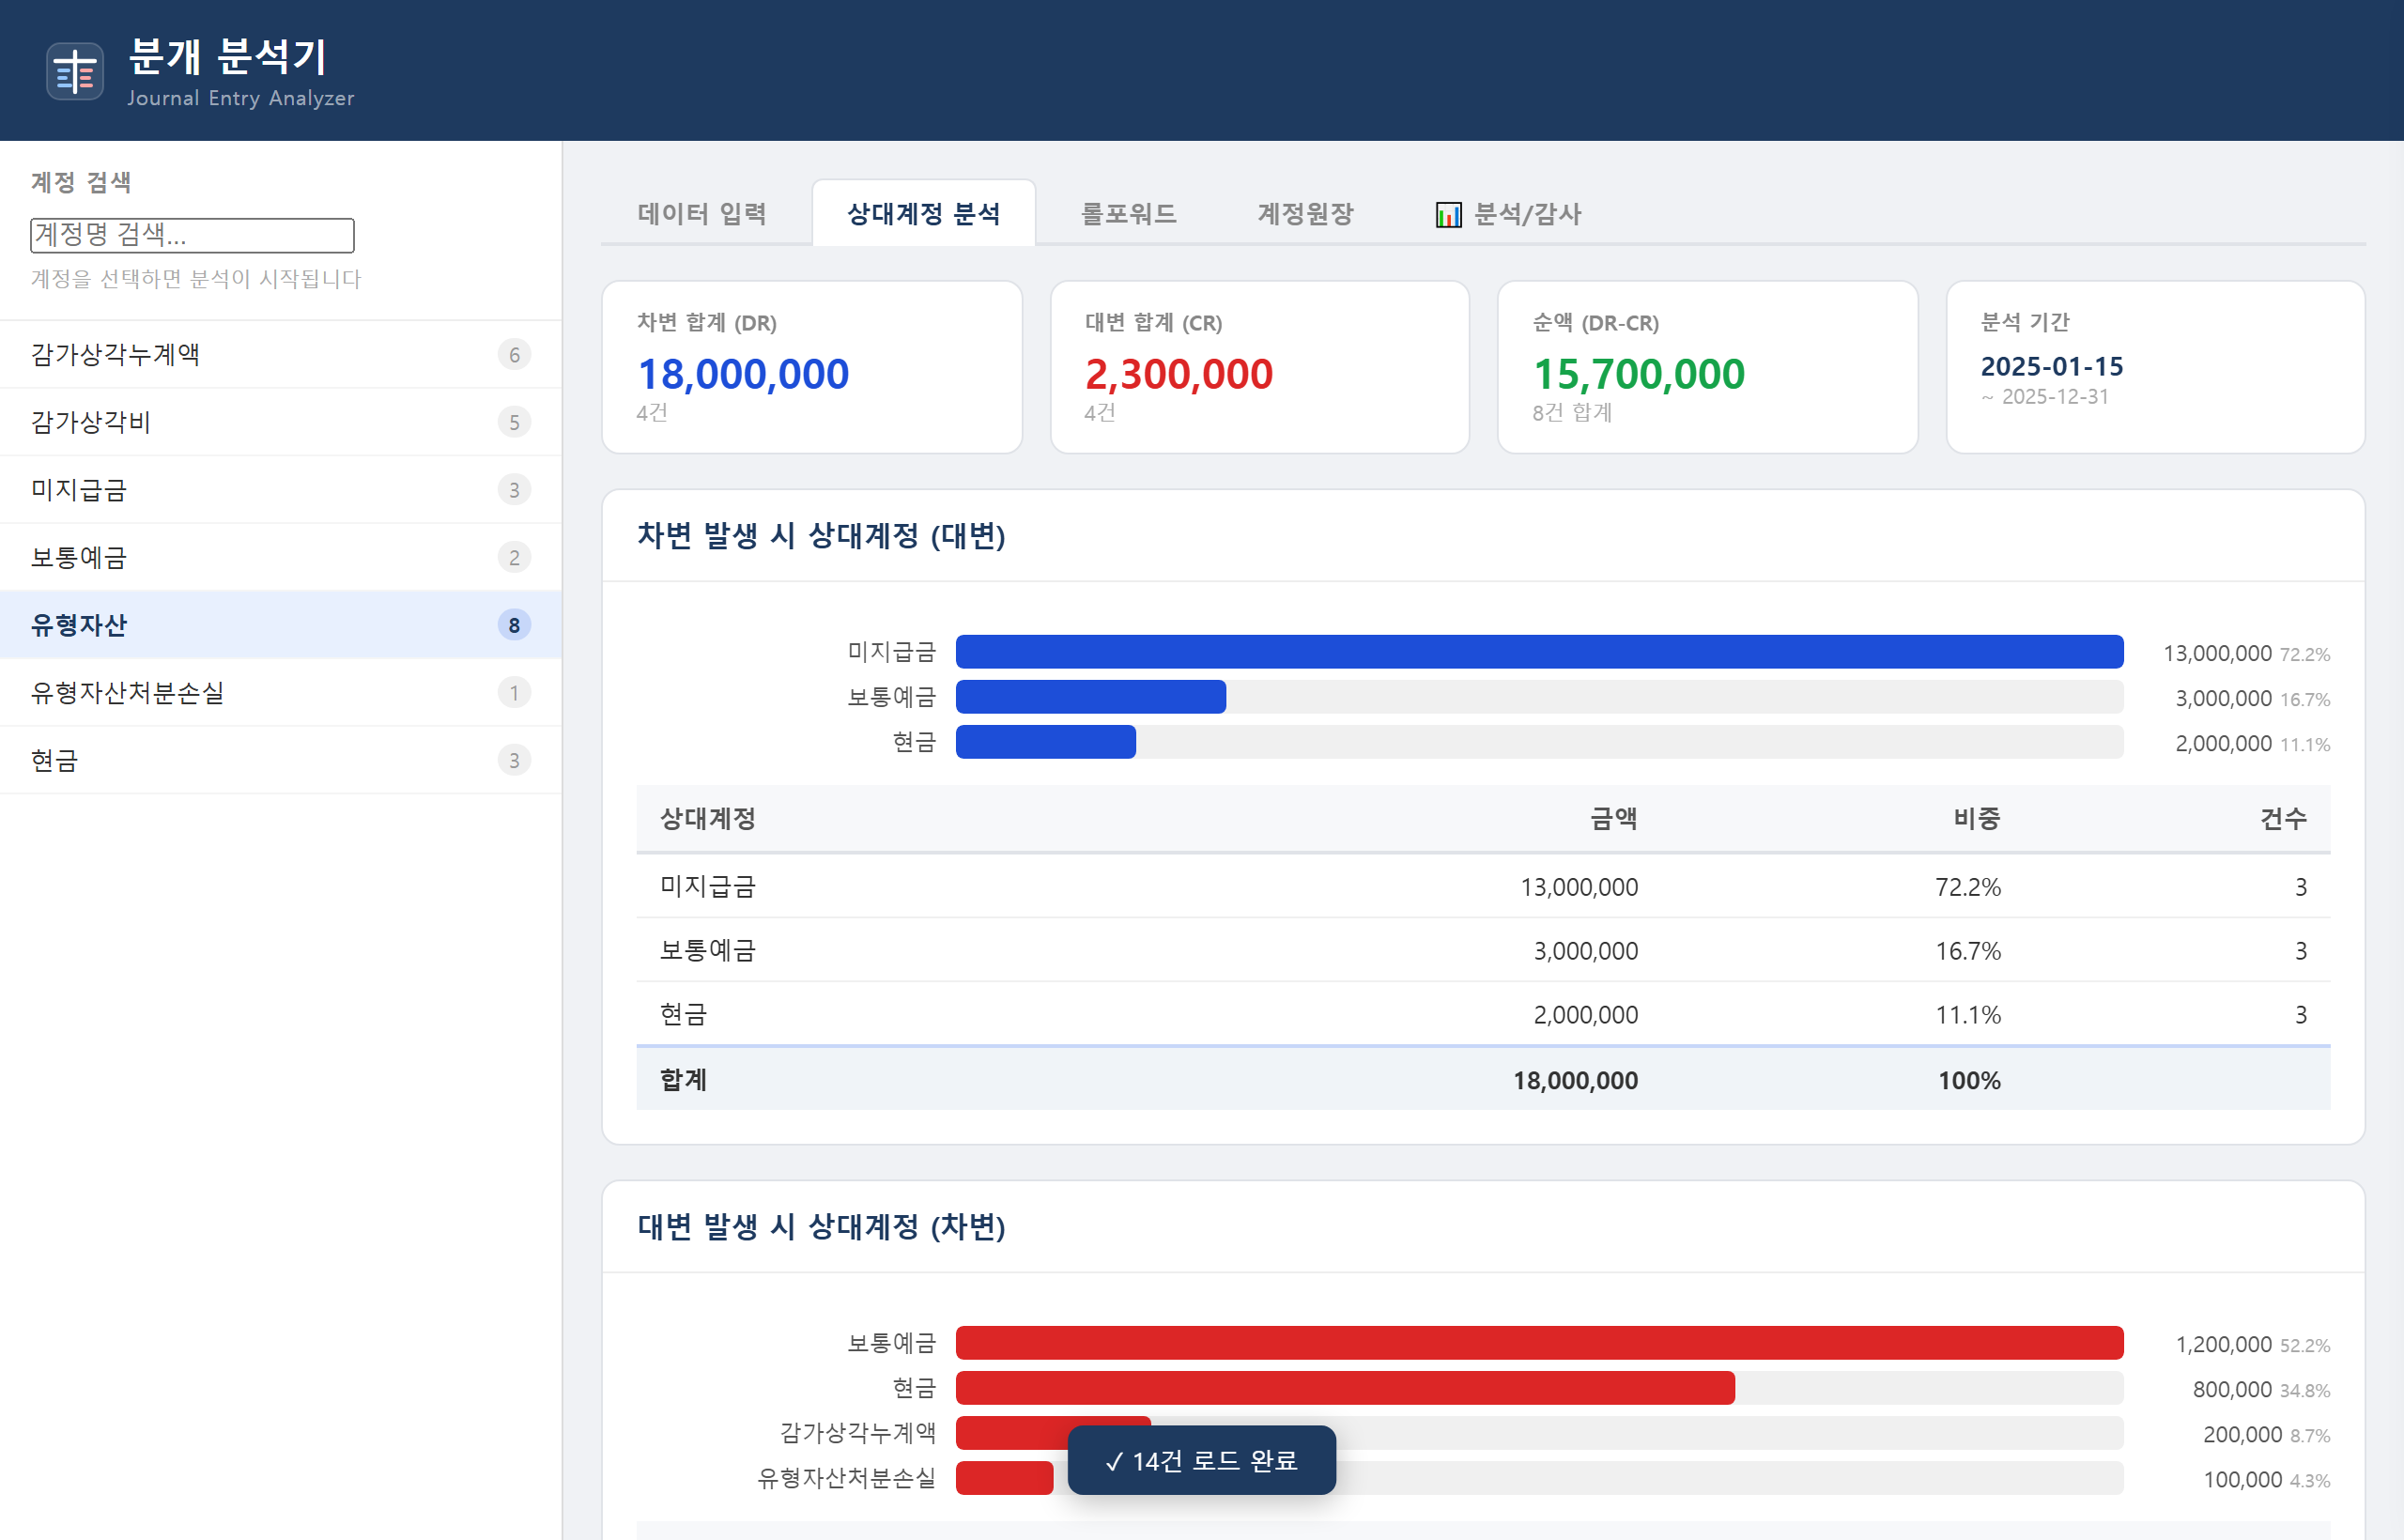Click 2,000,000 amount in 현금 table row
Viewport: 2404px width, 1540px height.
[x=1586, y=1015]
